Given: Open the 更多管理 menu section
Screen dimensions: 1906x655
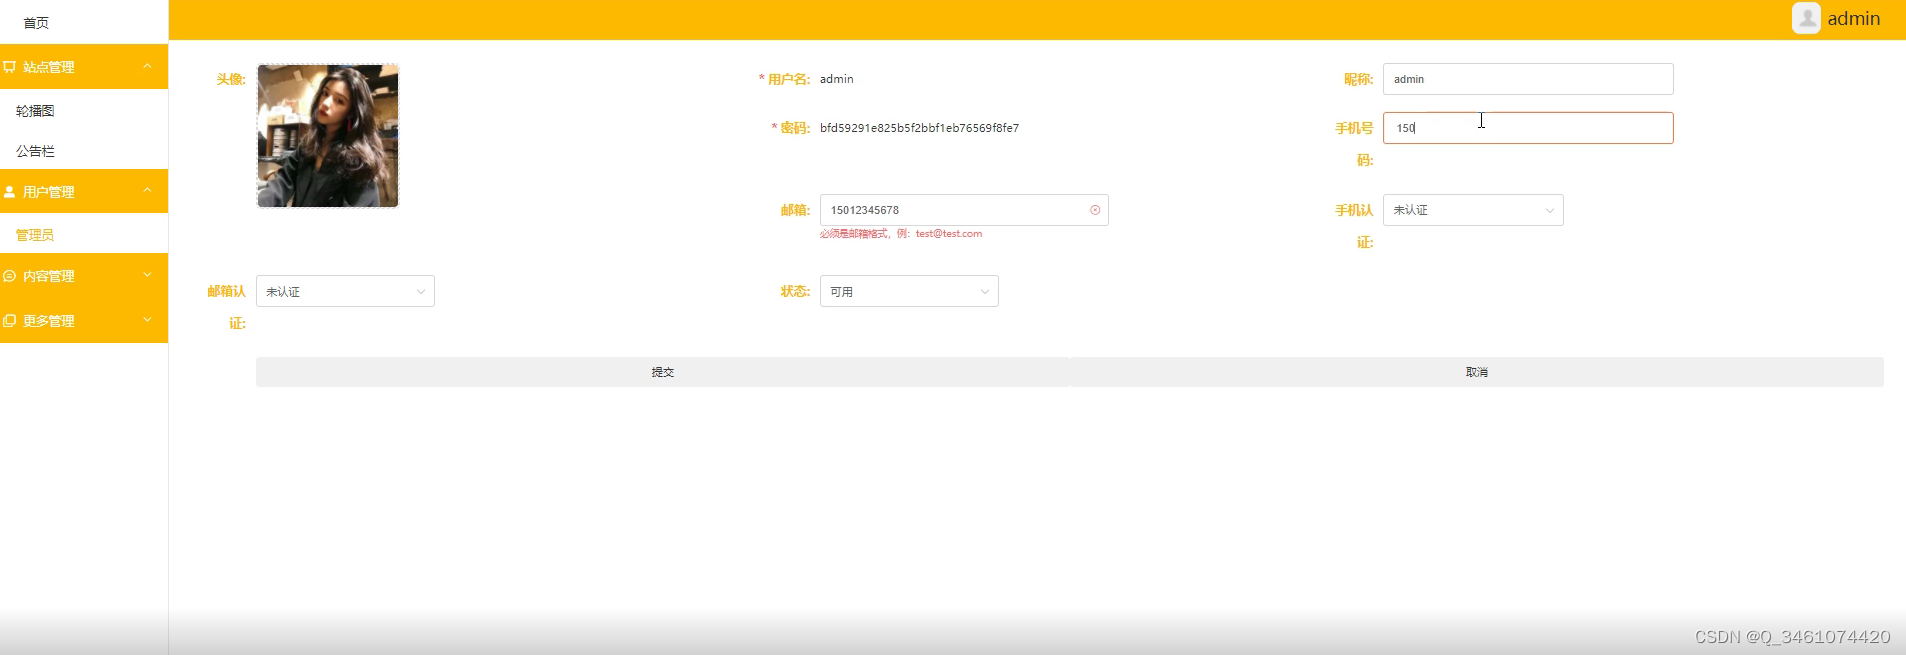Looking at the screenshot, I should tap(84, 321).
